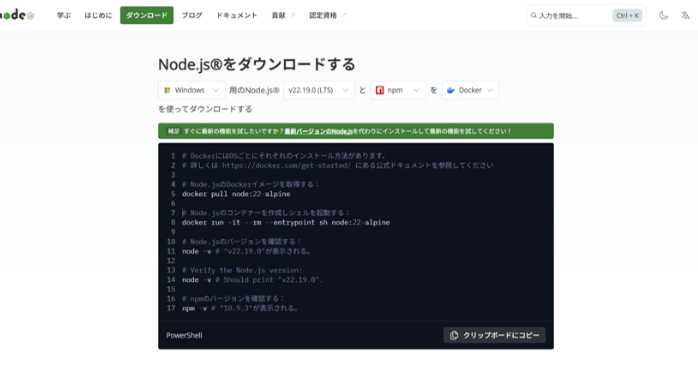Click the Node.js®をダウンロードする heading
Screen dimensions: 698x365
257,65
